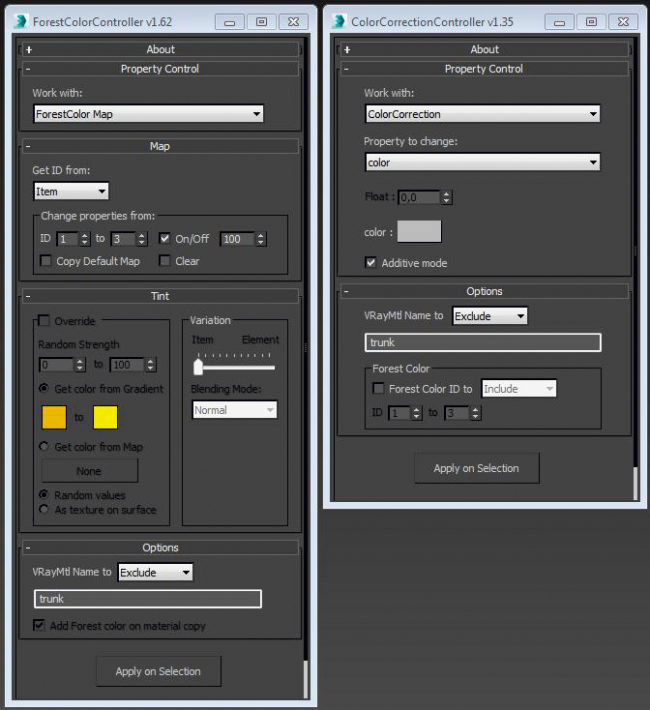The height and width of the screenshot is (710, 650).
Task: Click the Map ID end spinner arrows
Action: 142,239
